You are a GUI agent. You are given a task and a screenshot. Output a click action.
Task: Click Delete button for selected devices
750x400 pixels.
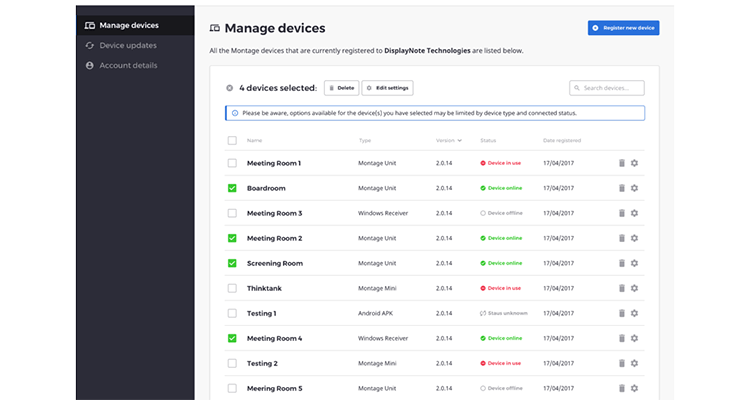(342, 88)
